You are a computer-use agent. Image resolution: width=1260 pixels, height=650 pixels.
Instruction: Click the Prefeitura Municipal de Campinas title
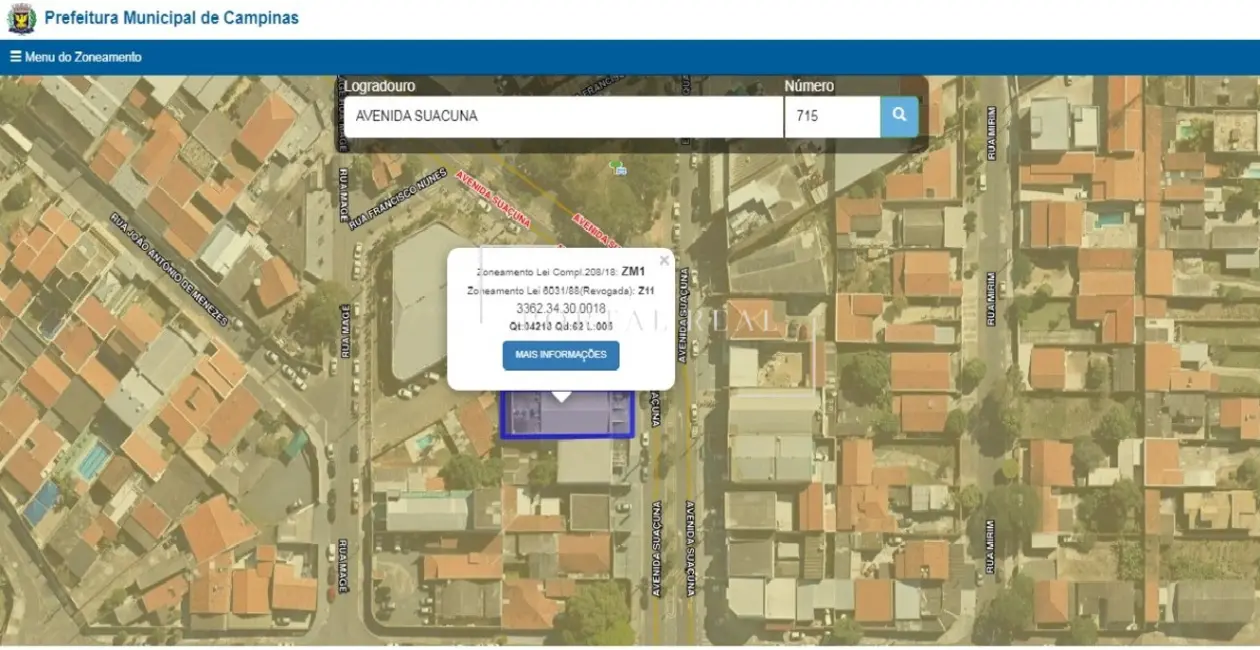click(x=171, y=18)
